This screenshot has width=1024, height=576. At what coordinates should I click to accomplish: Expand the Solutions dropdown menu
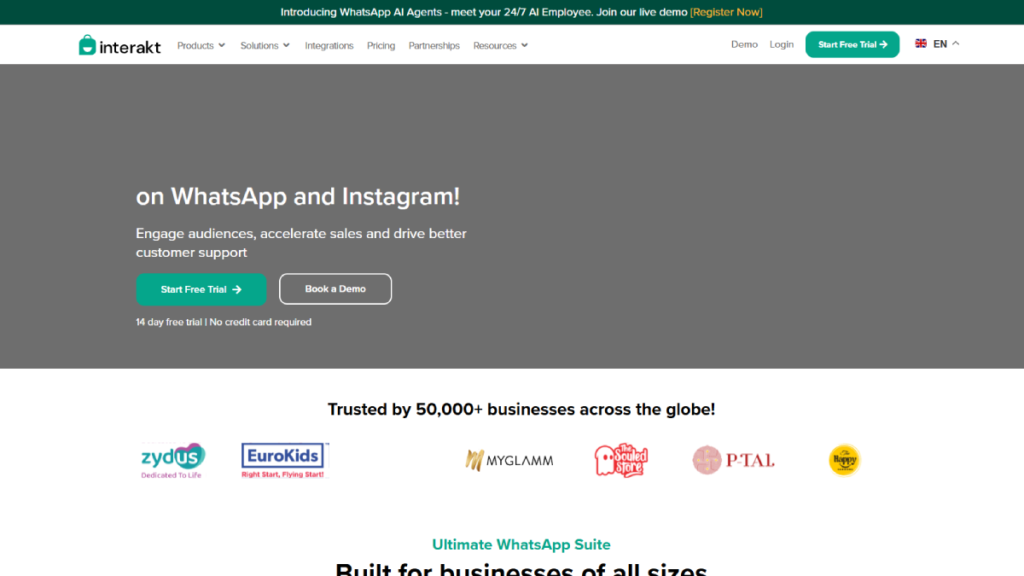click(265, 45)
